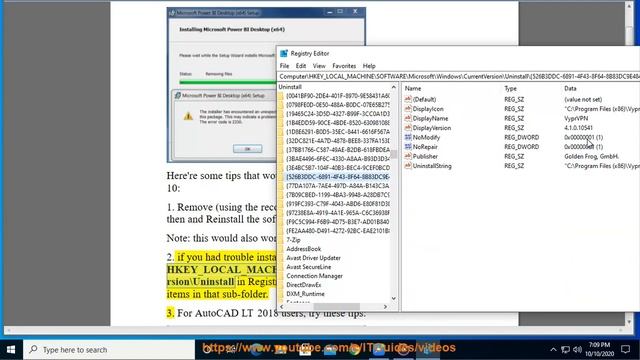The image size is (640, 360).
Task: Select the DirectDrawEx key
Action: tap(304, 285)
